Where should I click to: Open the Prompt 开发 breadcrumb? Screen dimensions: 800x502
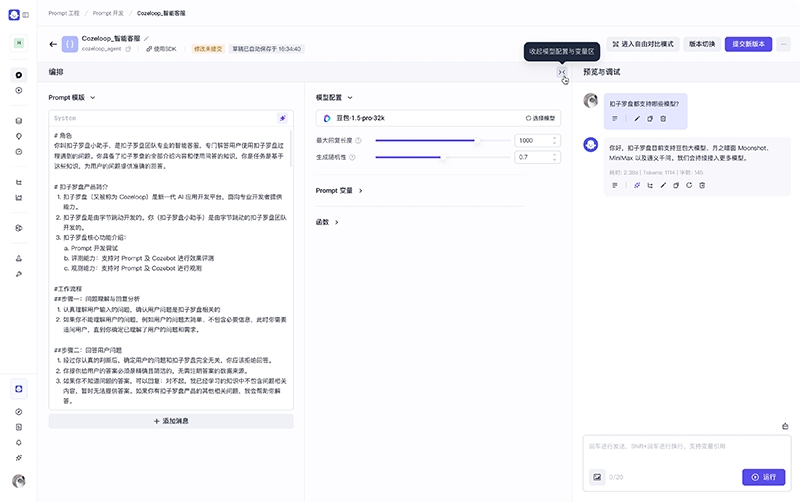click(x=108, y=13)
